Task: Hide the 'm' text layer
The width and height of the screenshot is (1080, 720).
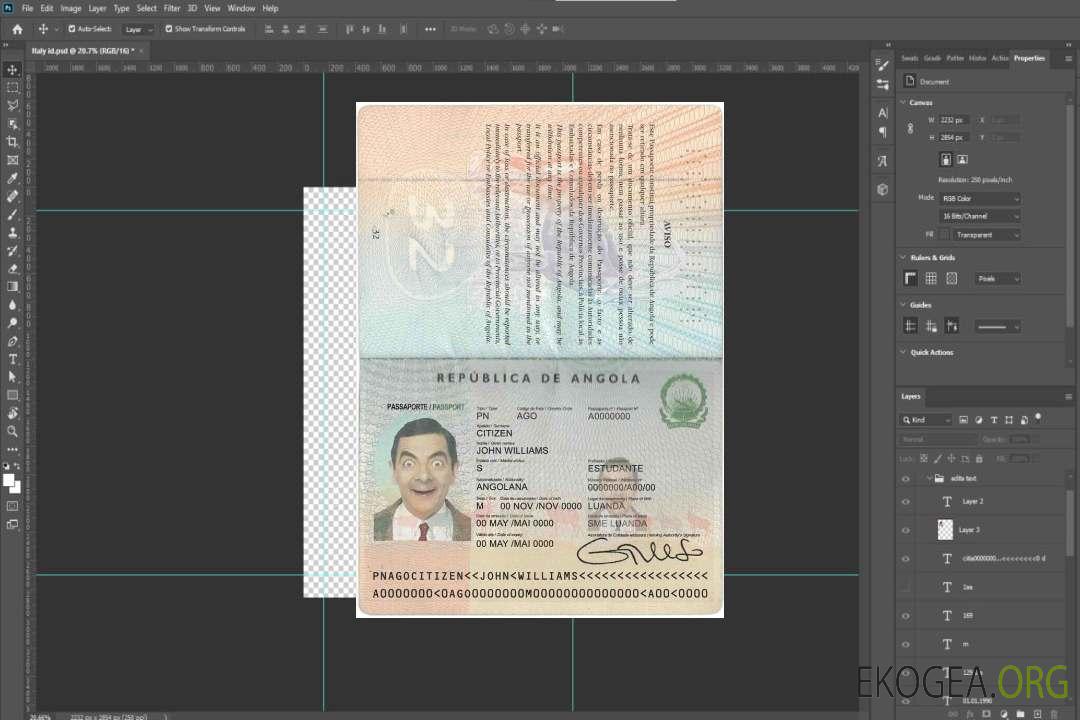Action: [x=906, y=645]
